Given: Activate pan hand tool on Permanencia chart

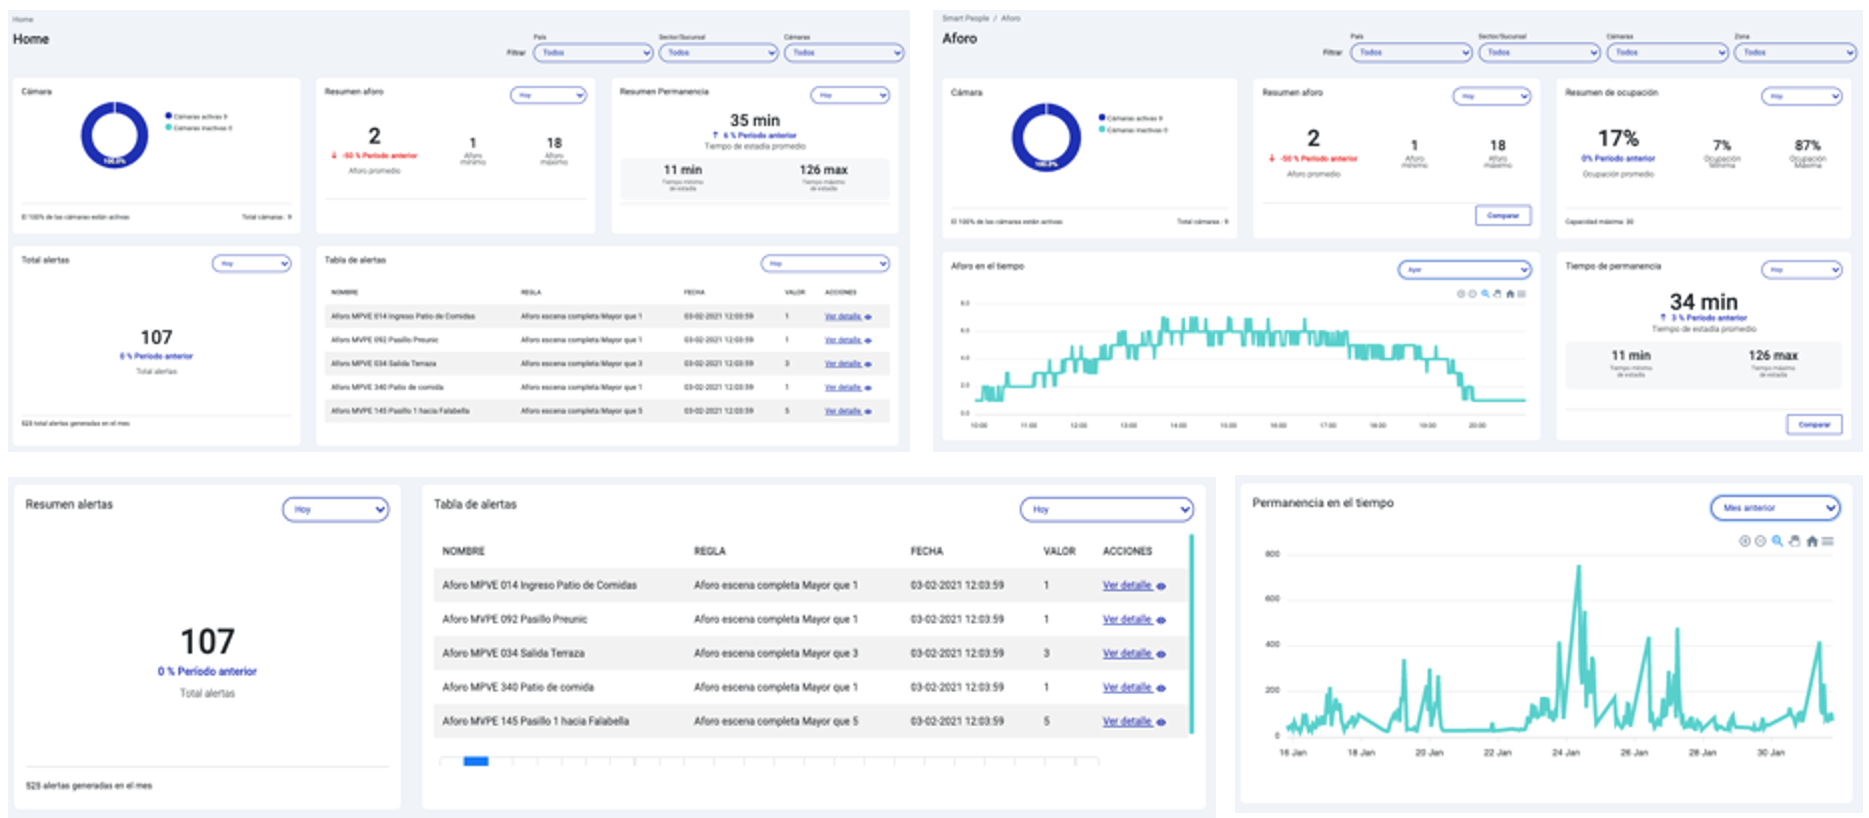Looking at the screenshot, I should point(1794,541).
